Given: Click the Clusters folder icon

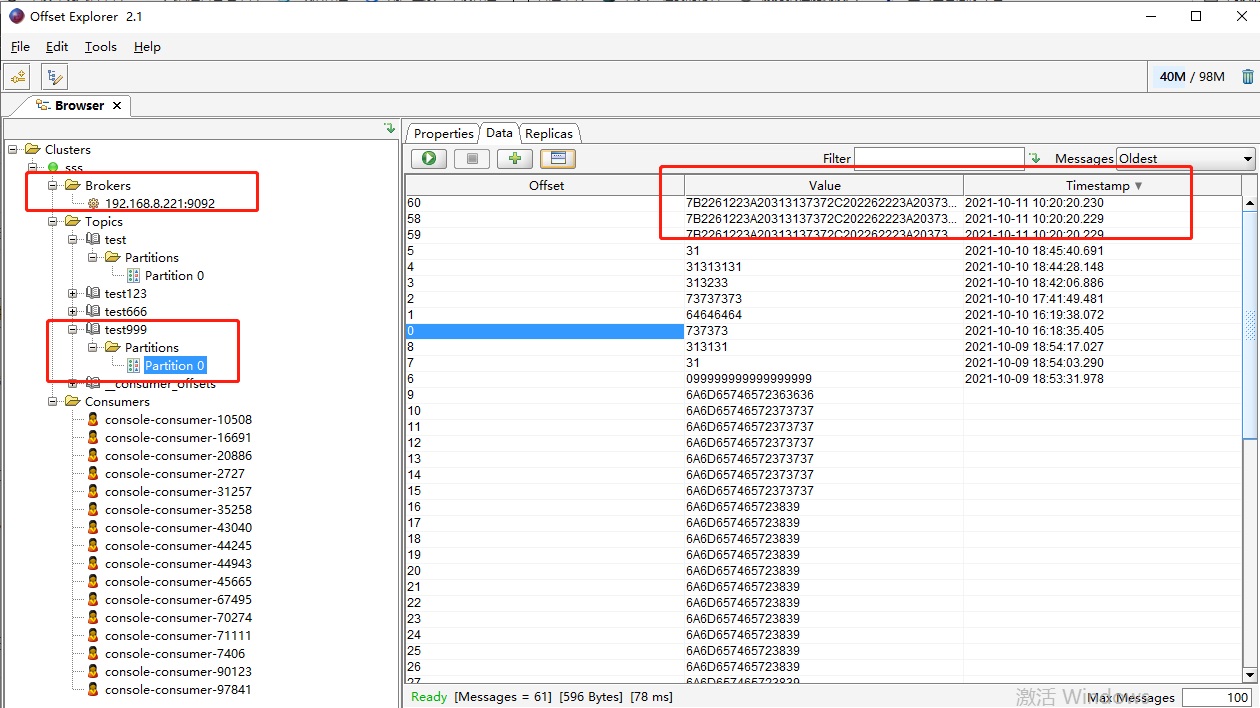Looking at the screenshot, I should [x=33, y=149].
